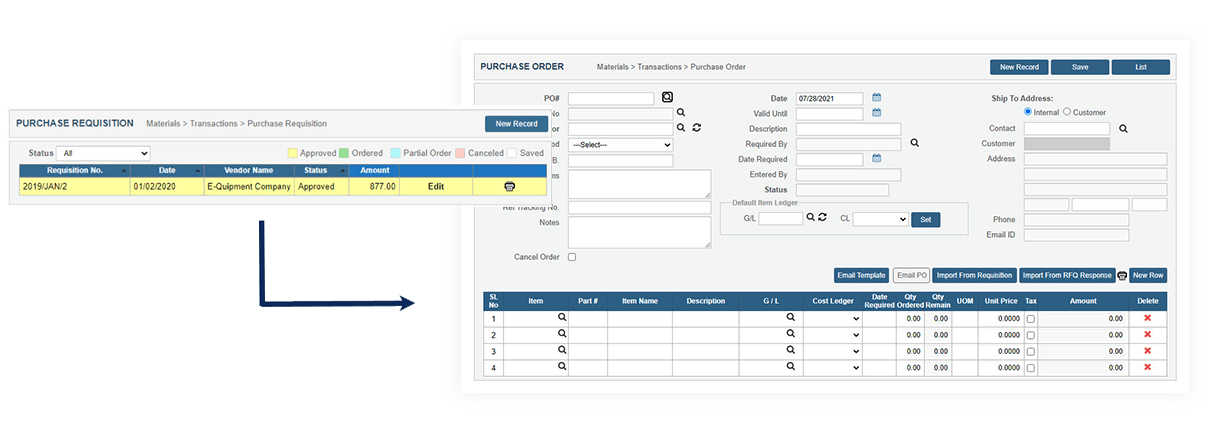The height and width of the screenshot is (443, 1231).
Task: Click the G/L search icon in row 2
Action: (x=791, y=334)
